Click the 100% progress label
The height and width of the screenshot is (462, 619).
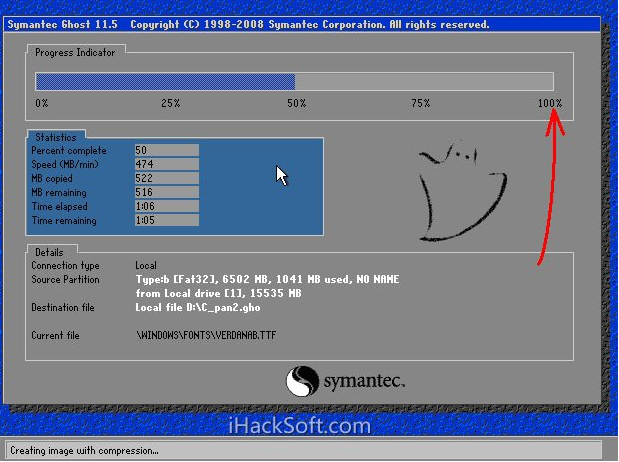click(x=549, y=104)
